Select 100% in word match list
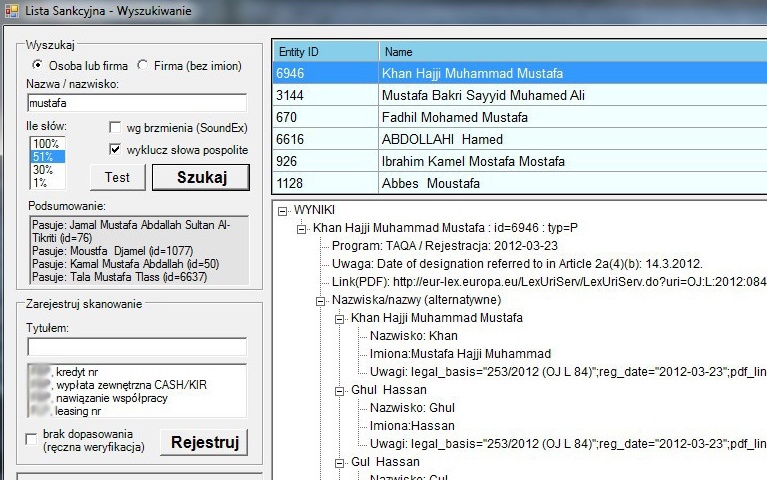Screen dimensions: 767x480 [x=46, y=144]
